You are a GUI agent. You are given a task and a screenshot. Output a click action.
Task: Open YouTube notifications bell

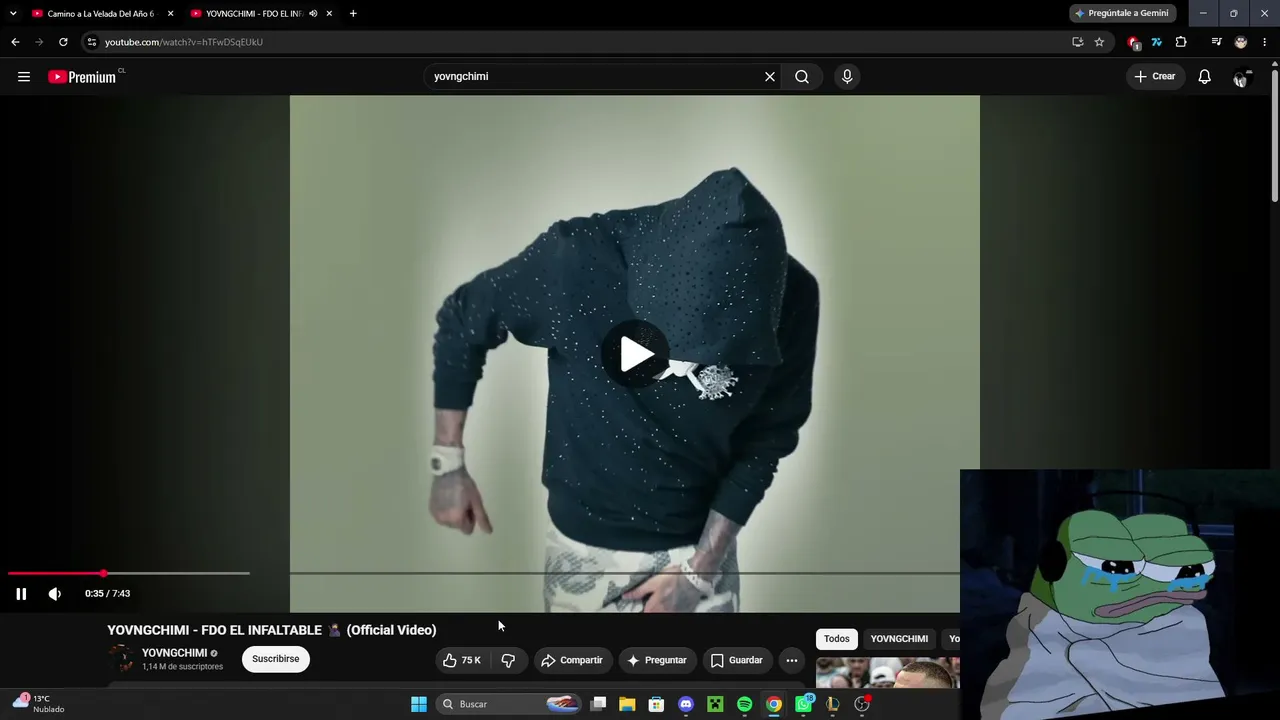click(1205, 77)
